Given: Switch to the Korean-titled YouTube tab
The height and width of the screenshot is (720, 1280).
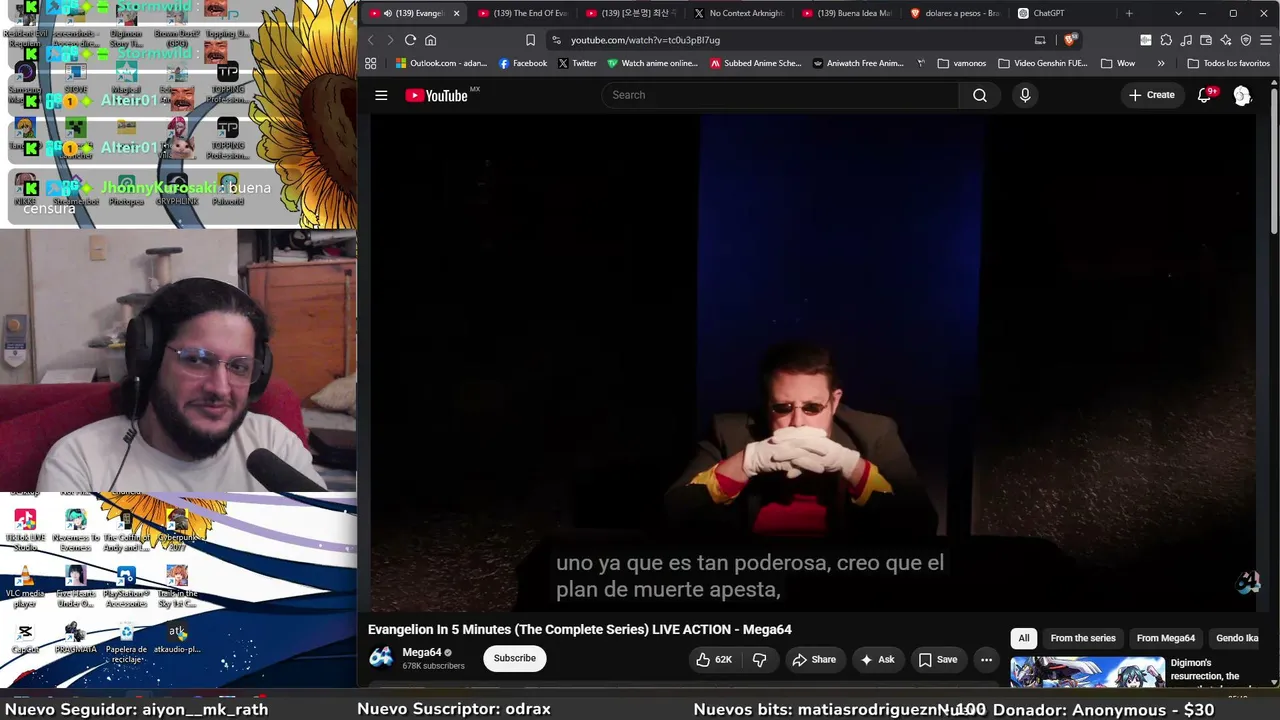Looking at the screenshot, I should tap(629, 13).
